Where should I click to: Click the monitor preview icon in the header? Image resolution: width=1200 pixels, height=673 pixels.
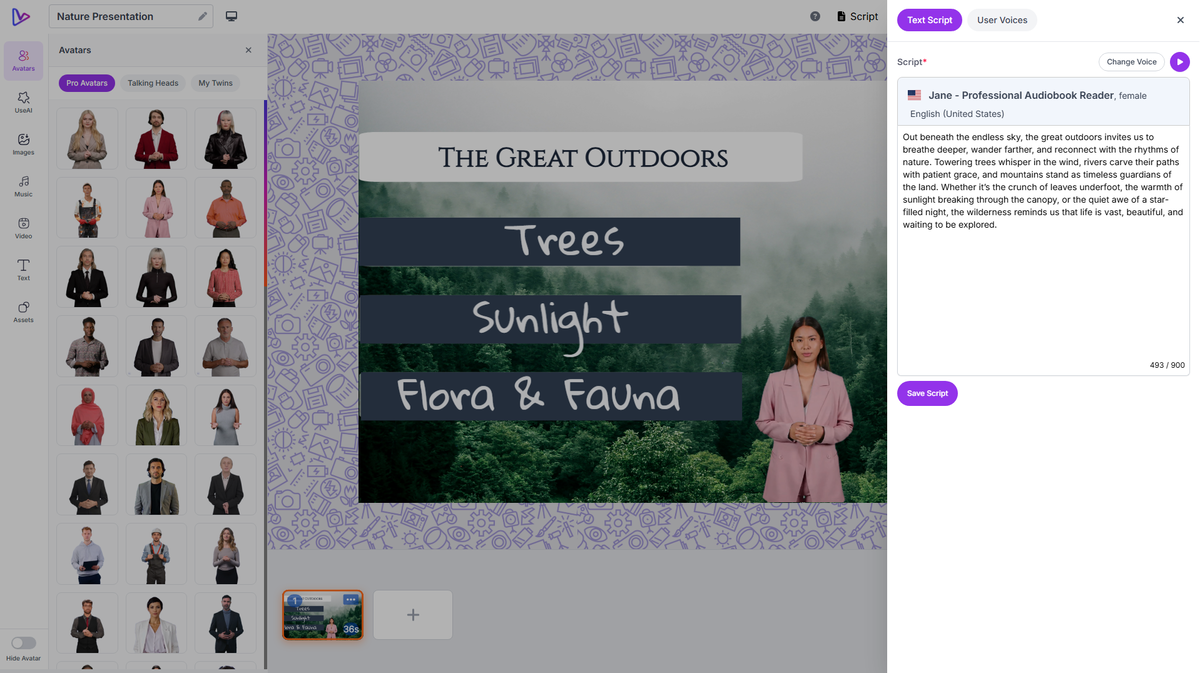coord(232,16)
